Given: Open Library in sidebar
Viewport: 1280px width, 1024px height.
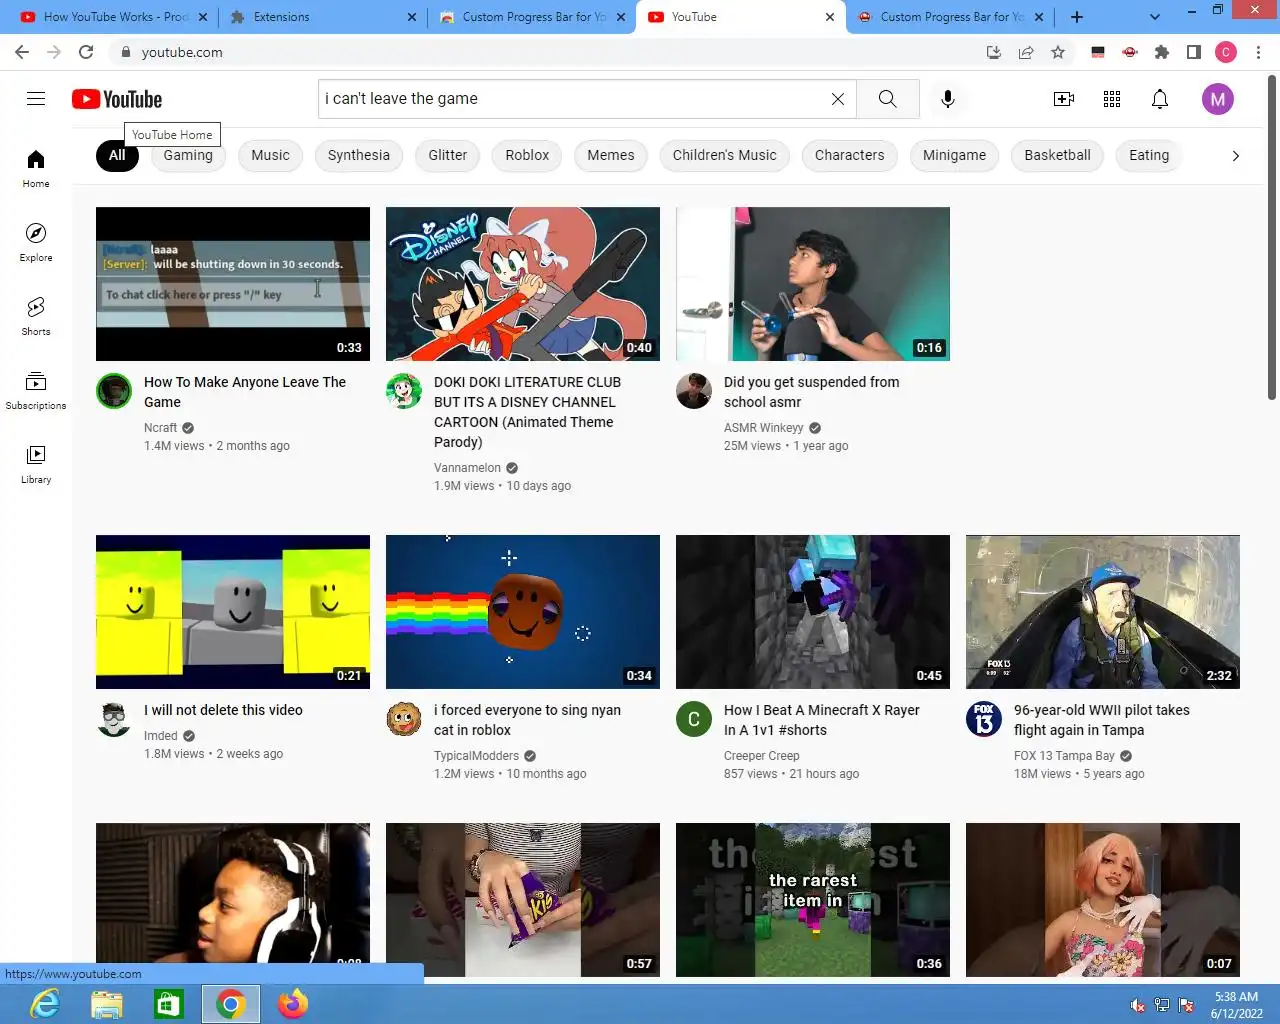Looking at the screenshot, I should pyautogui.click(x=36, y=464).
